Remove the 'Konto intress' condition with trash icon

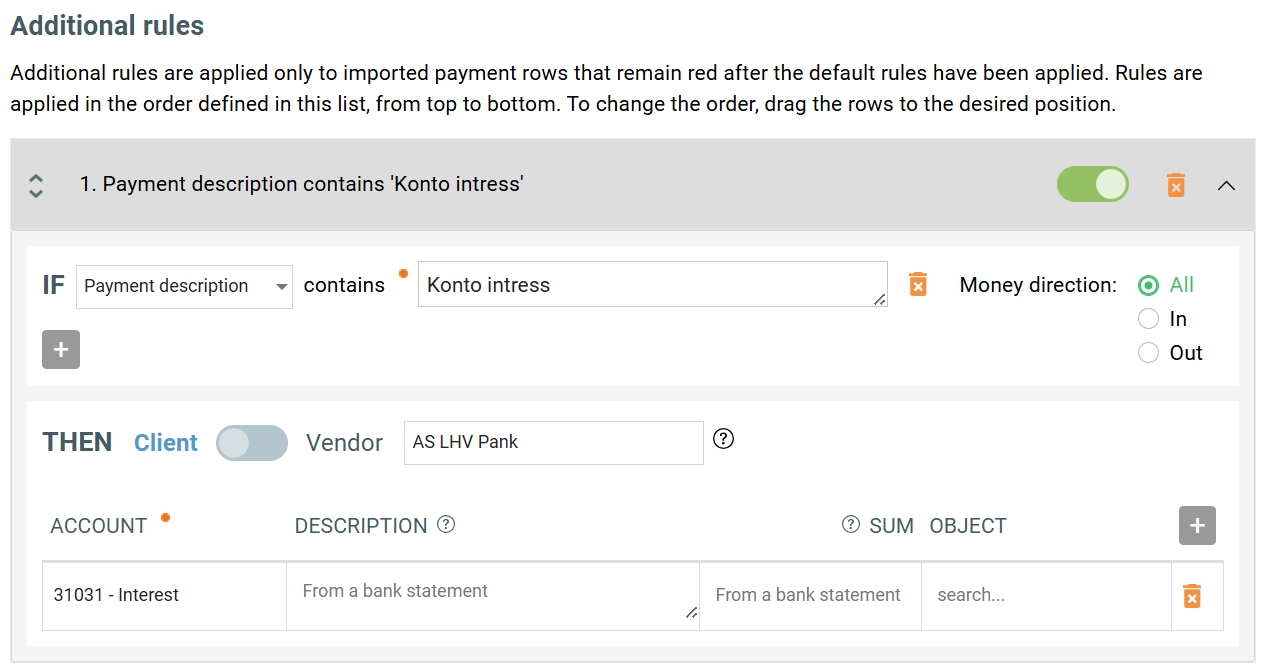coord(917,285)
